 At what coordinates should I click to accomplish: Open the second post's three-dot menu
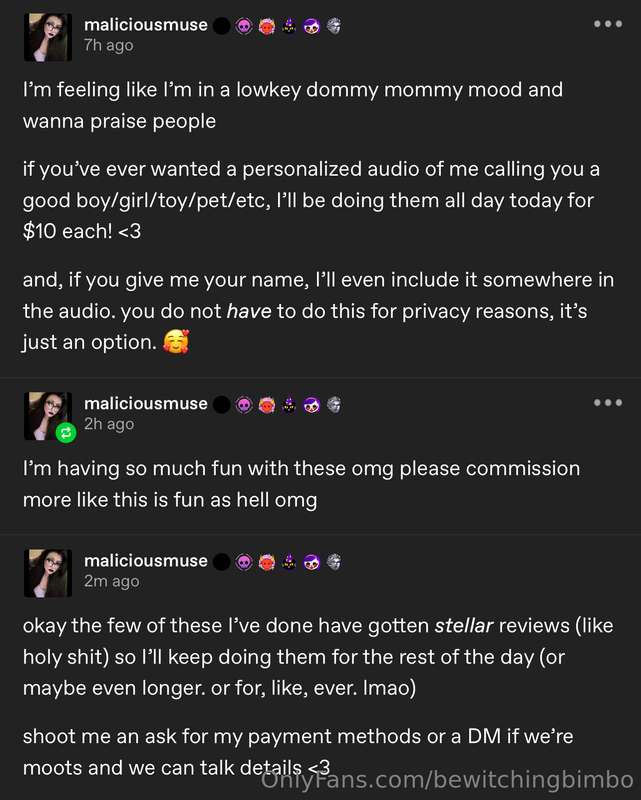point(608,403)
